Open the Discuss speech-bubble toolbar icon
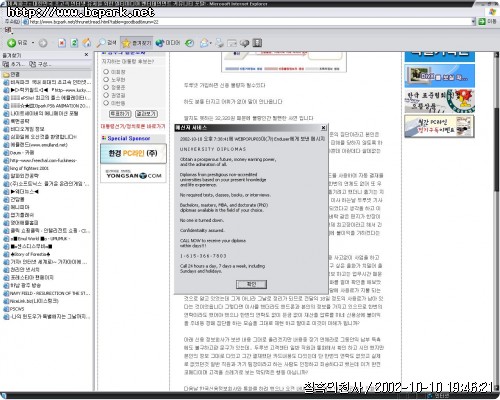500x400 pixels. tap(244, 43)
